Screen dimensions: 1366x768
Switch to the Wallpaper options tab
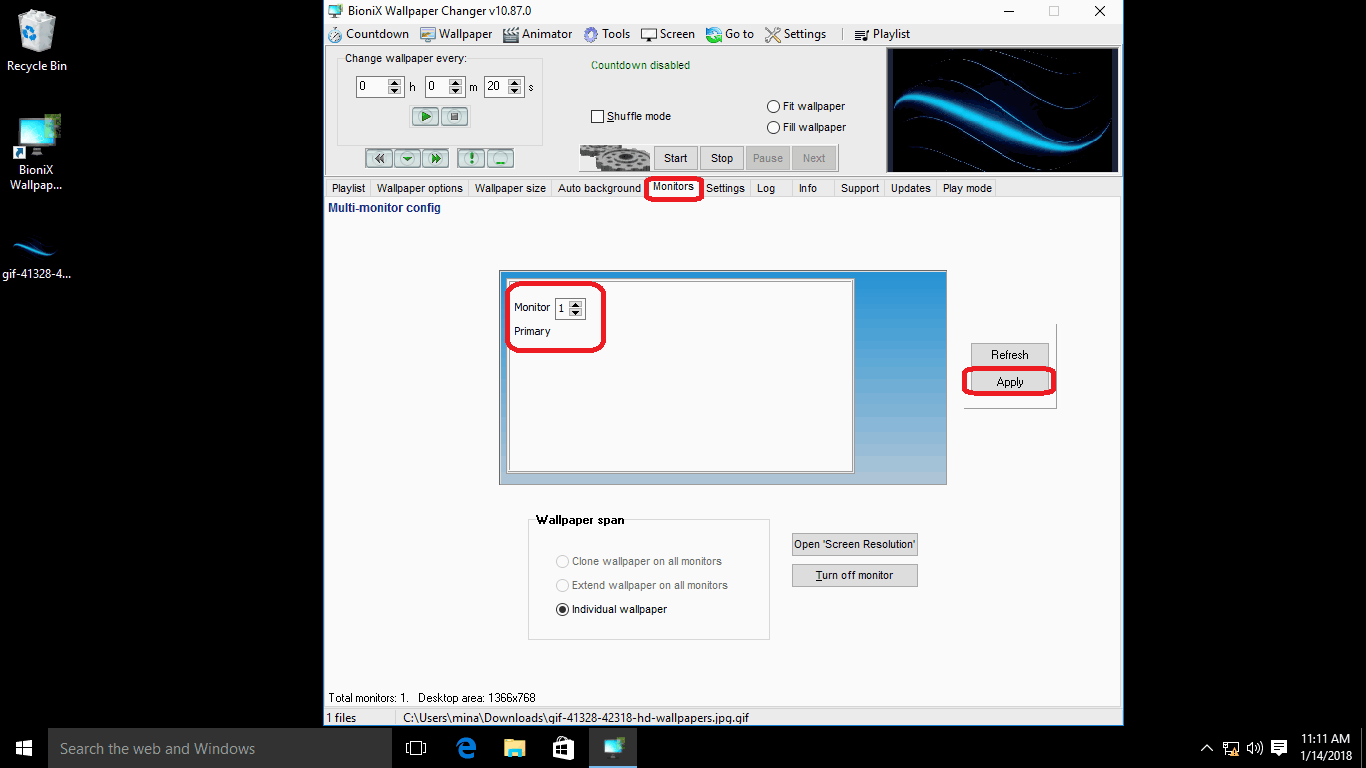420,188
